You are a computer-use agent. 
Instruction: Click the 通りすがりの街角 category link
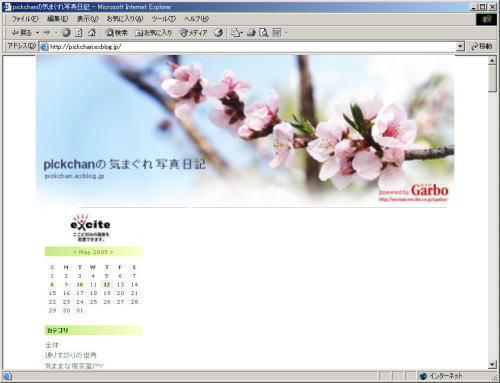click(71, 355)
